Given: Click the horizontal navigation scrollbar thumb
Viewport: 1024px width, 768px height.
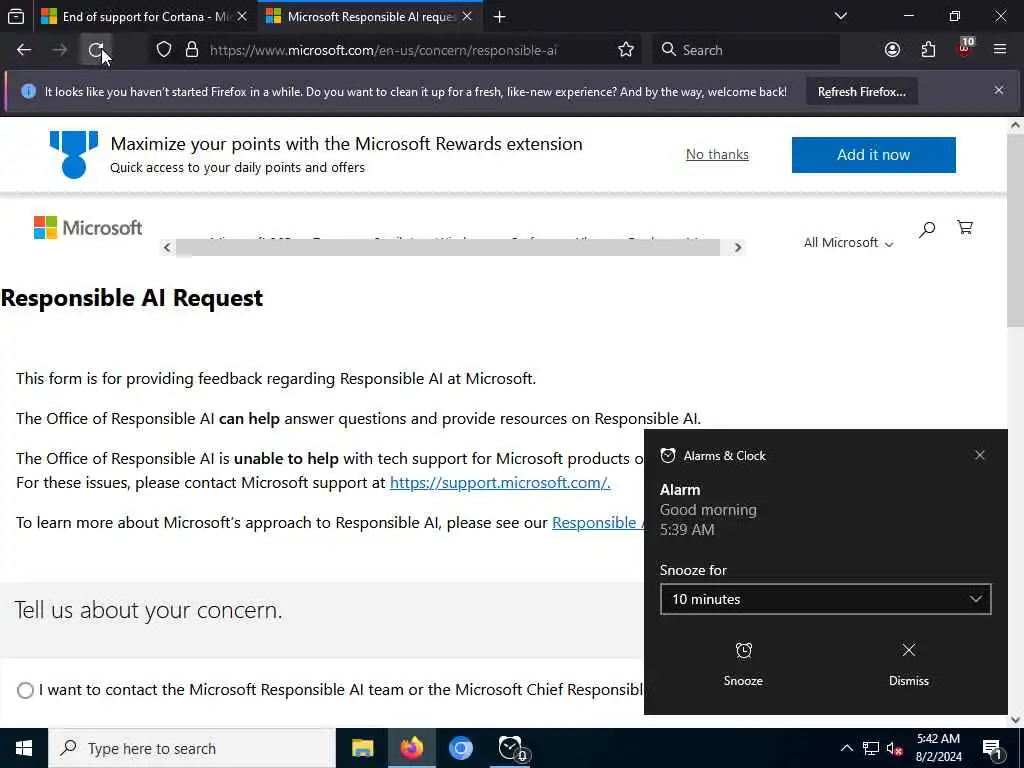Looking at the screenshot, I should point(447,248).
